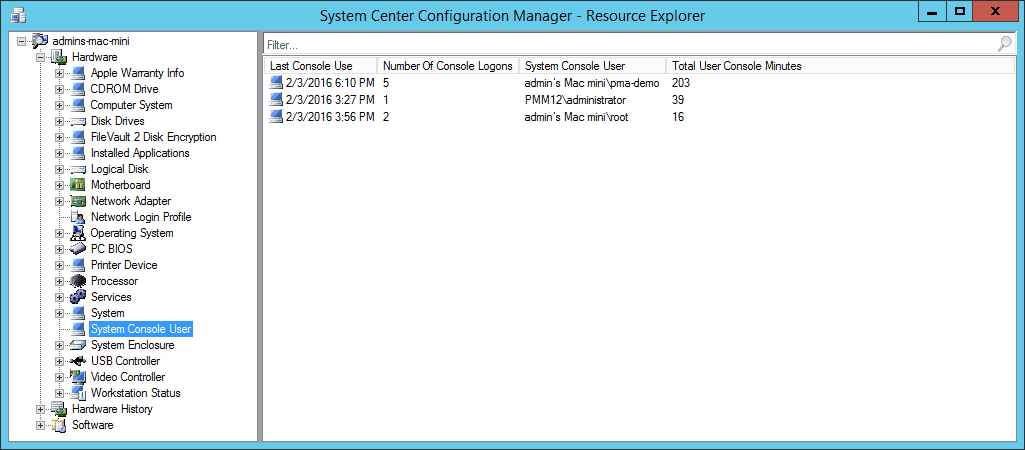Click the Operating System icon
Image resolution: width=1025 pixels, height=450 pixels.
point(78,233)
